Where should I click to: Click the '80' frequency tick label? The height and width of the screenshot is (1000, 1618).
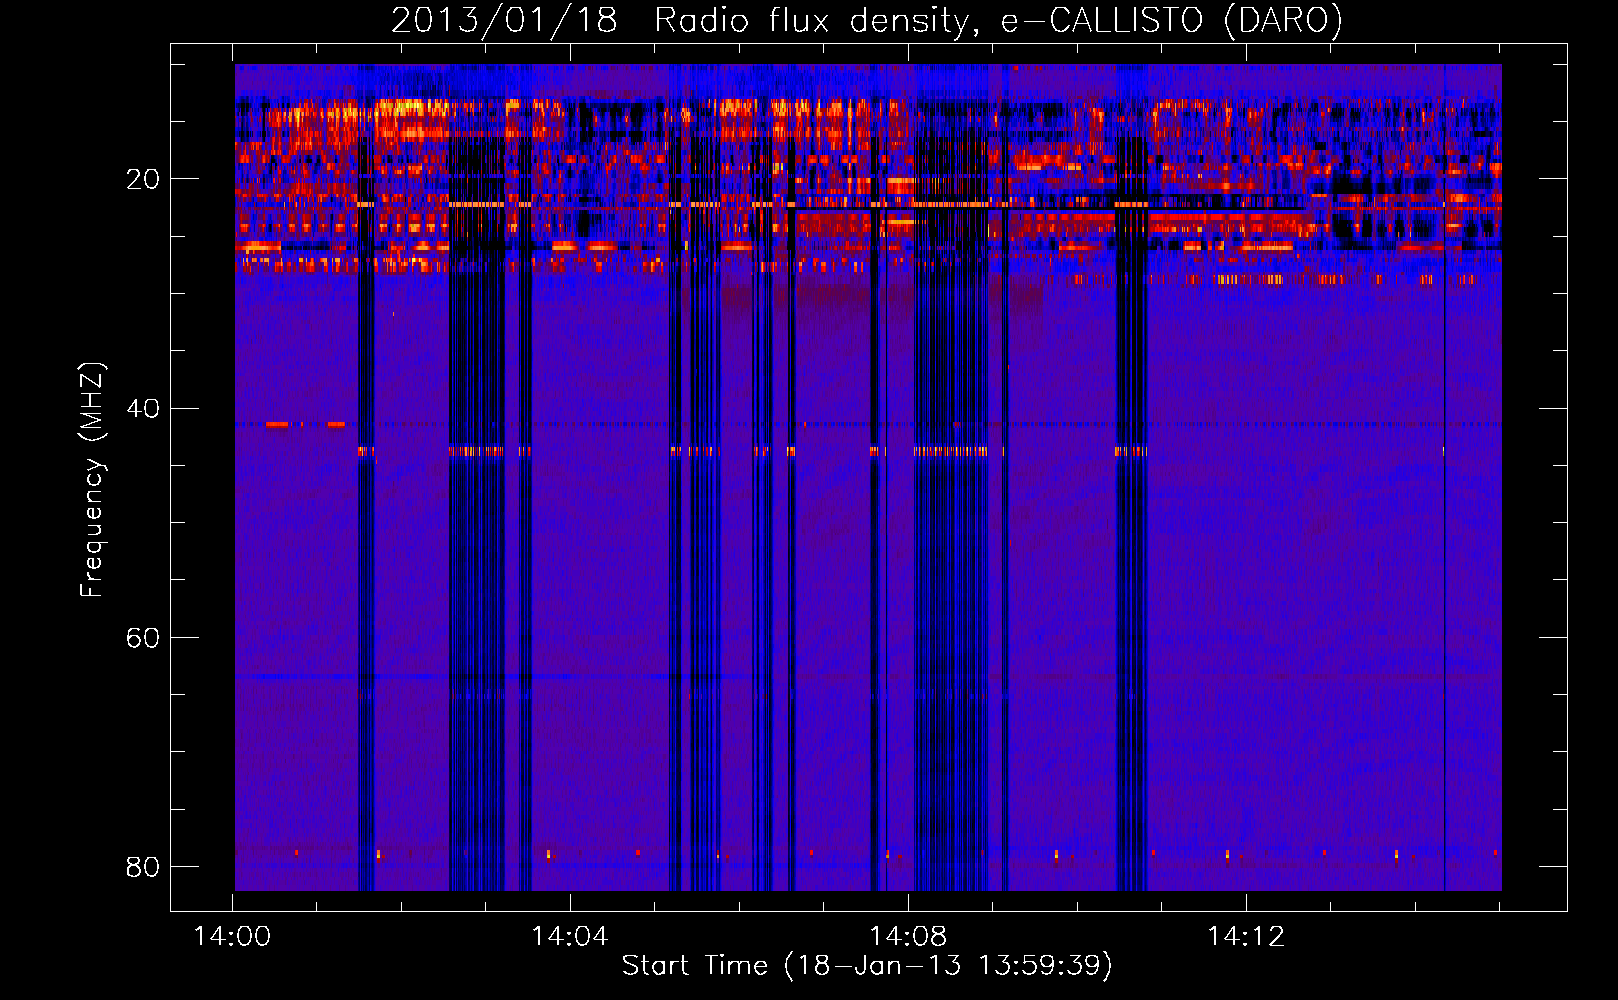[143, 866]
